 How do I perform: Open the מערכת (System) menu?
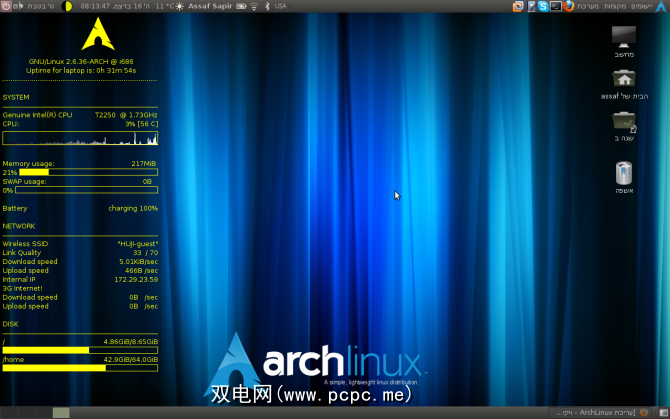pos(588,6)
